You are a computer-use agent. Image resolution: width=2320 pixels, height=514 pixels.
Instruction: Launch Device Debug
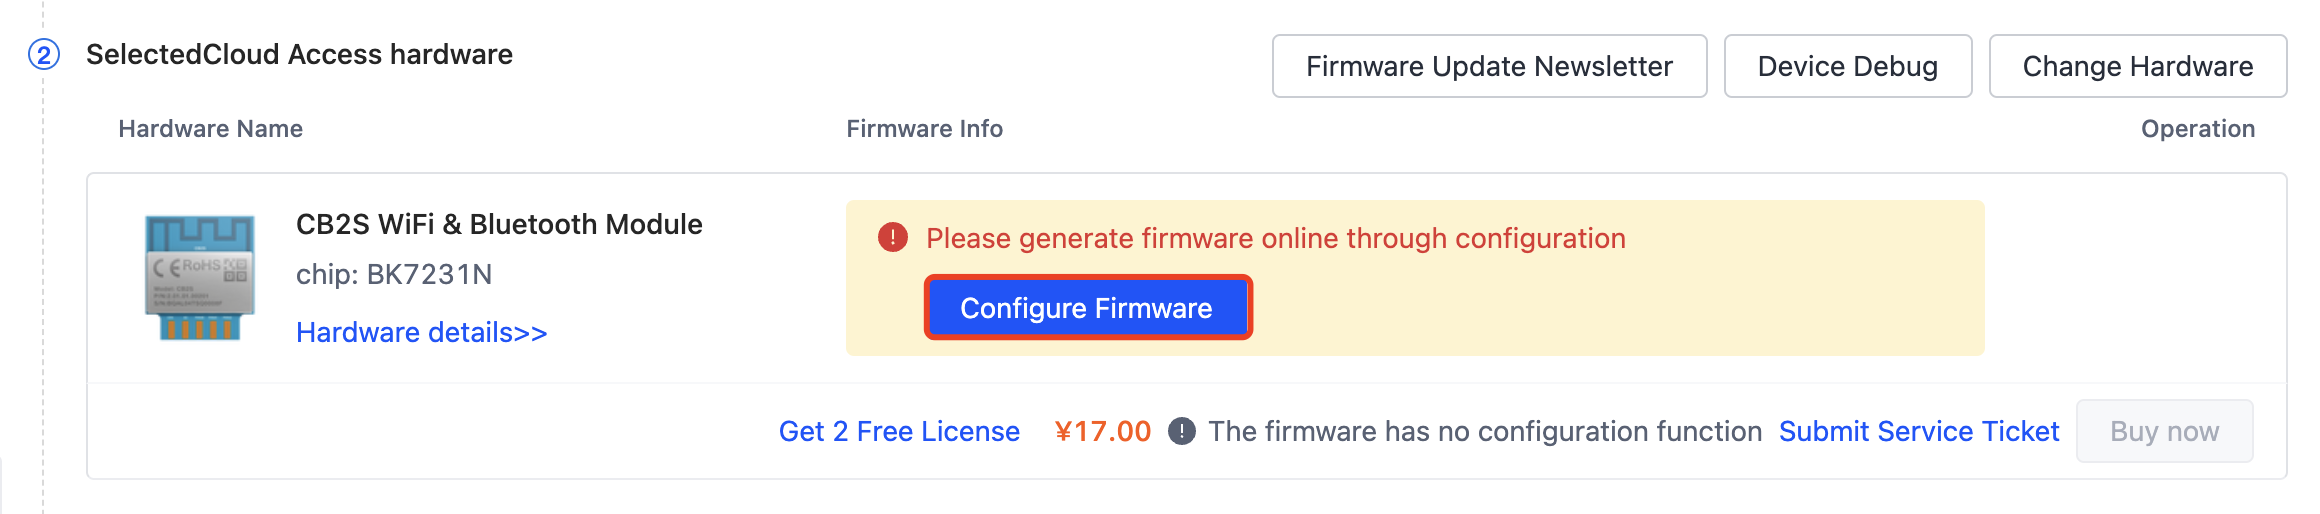pos(1848,66)
